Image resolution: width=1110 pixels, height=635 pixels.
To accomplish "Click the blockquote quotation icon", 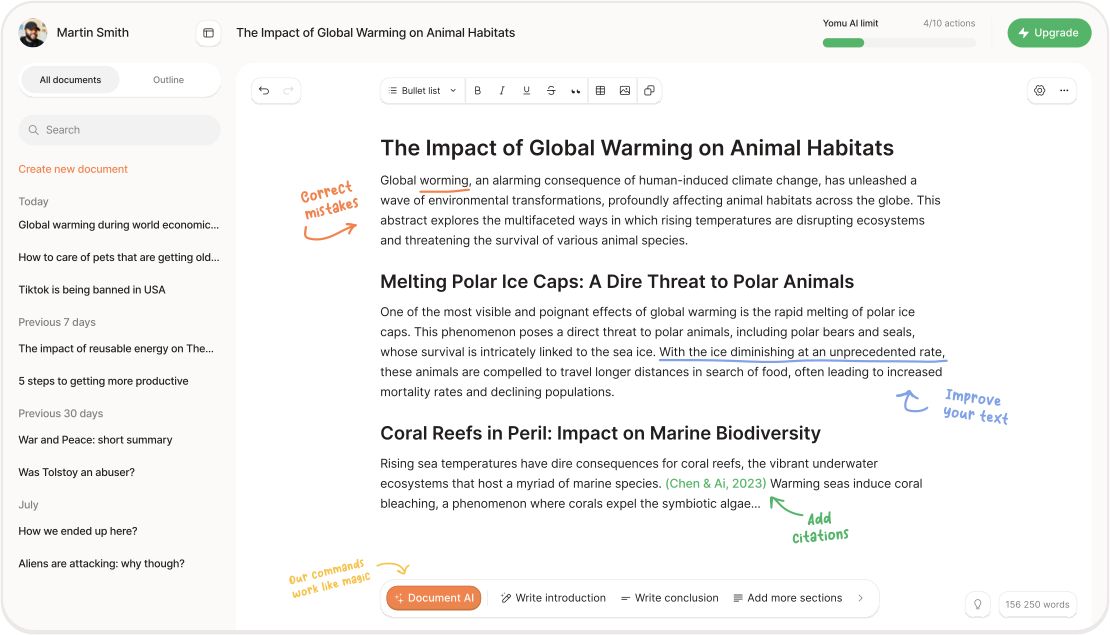I will (x=575, y=91).
